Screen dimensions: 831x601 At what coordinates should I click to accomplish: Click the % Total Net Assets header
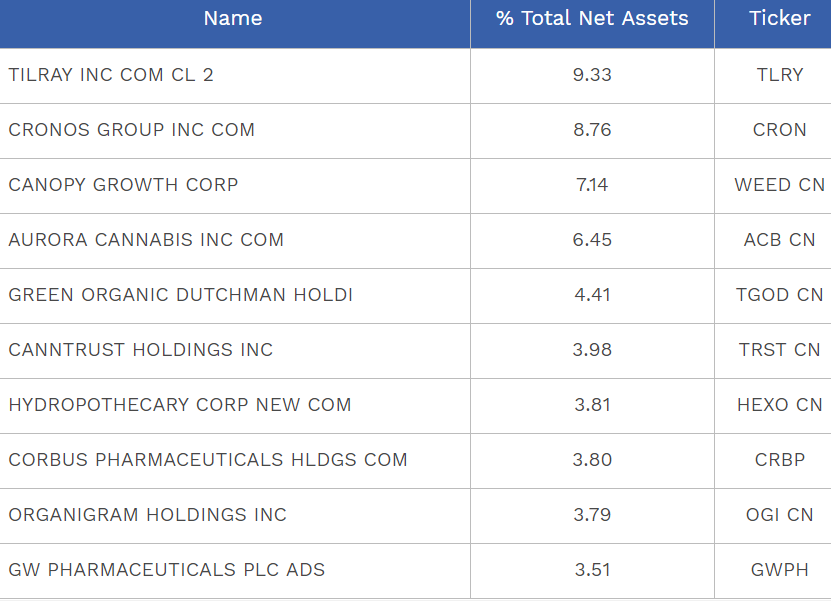coord(592,19)
